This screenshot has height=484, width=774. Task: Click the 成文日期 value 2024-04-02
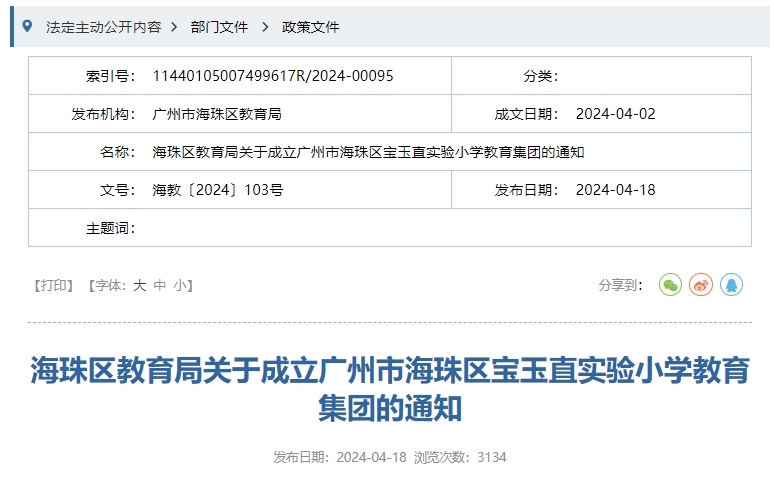(615, 114)
